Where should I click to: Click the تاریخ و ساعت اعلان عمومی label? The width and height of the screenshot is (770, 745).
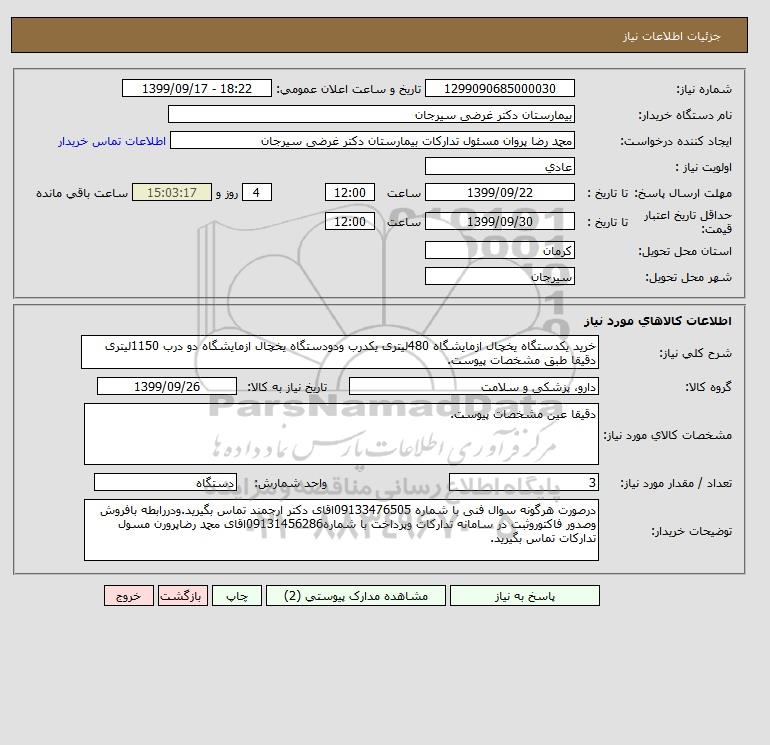[x=349, y=89]
